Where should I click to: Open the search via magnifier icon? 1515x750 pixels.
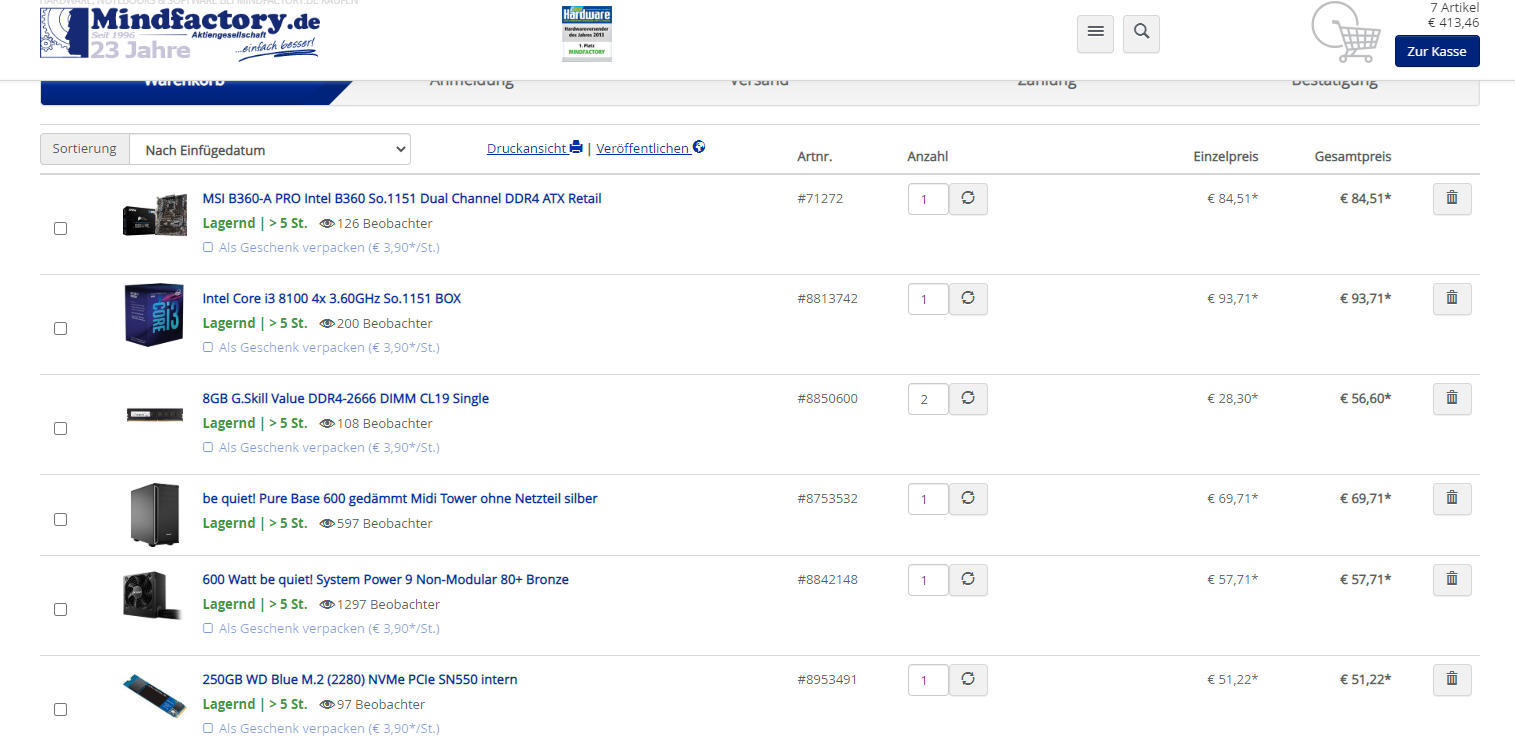[1141, 34]
